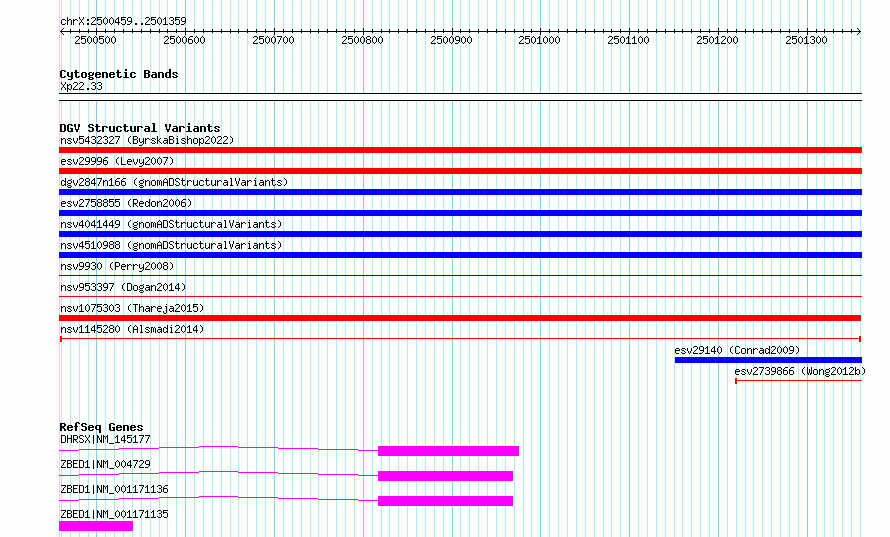Image resolution: width=890 pixels, height=537 pixels.
Task: Open variant esv29996 (Levy2007) label
Action: tap(117, 161)
